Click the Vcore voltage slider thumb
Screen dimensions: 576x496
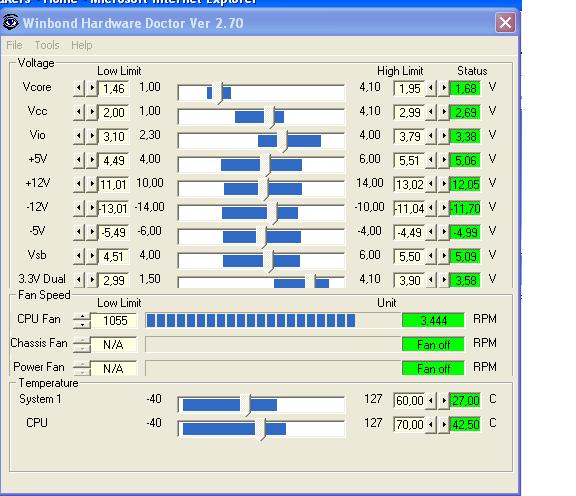217,93
